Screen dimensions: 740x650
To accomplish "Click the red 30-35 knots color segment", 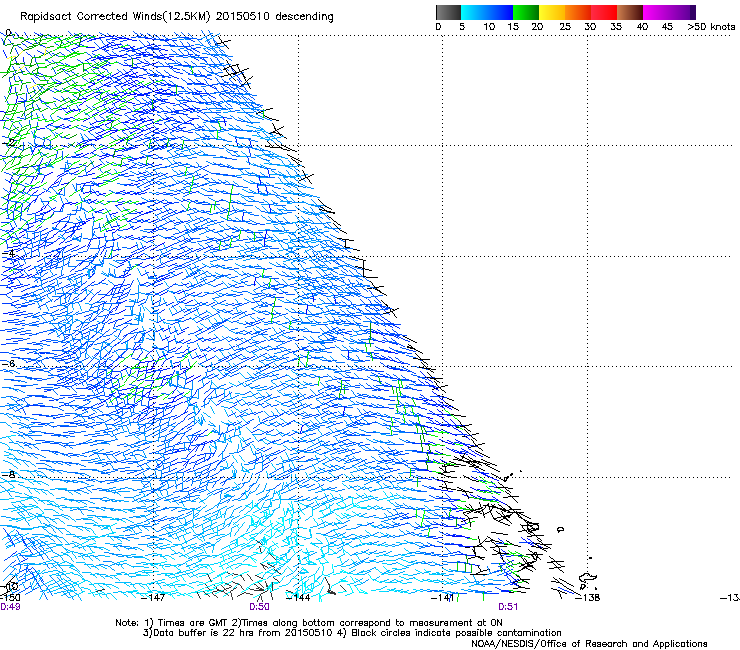I will pyautogui.click(x=604, y=12).
